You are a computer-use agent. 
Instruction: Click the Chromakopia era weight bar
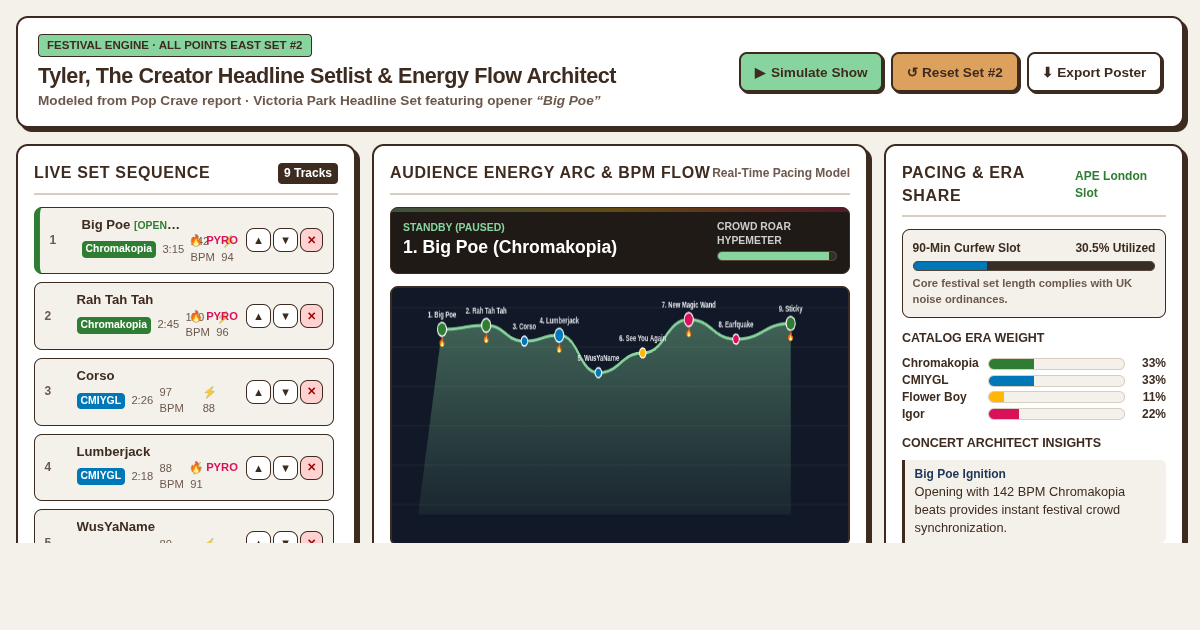[x=1057, y=364]
